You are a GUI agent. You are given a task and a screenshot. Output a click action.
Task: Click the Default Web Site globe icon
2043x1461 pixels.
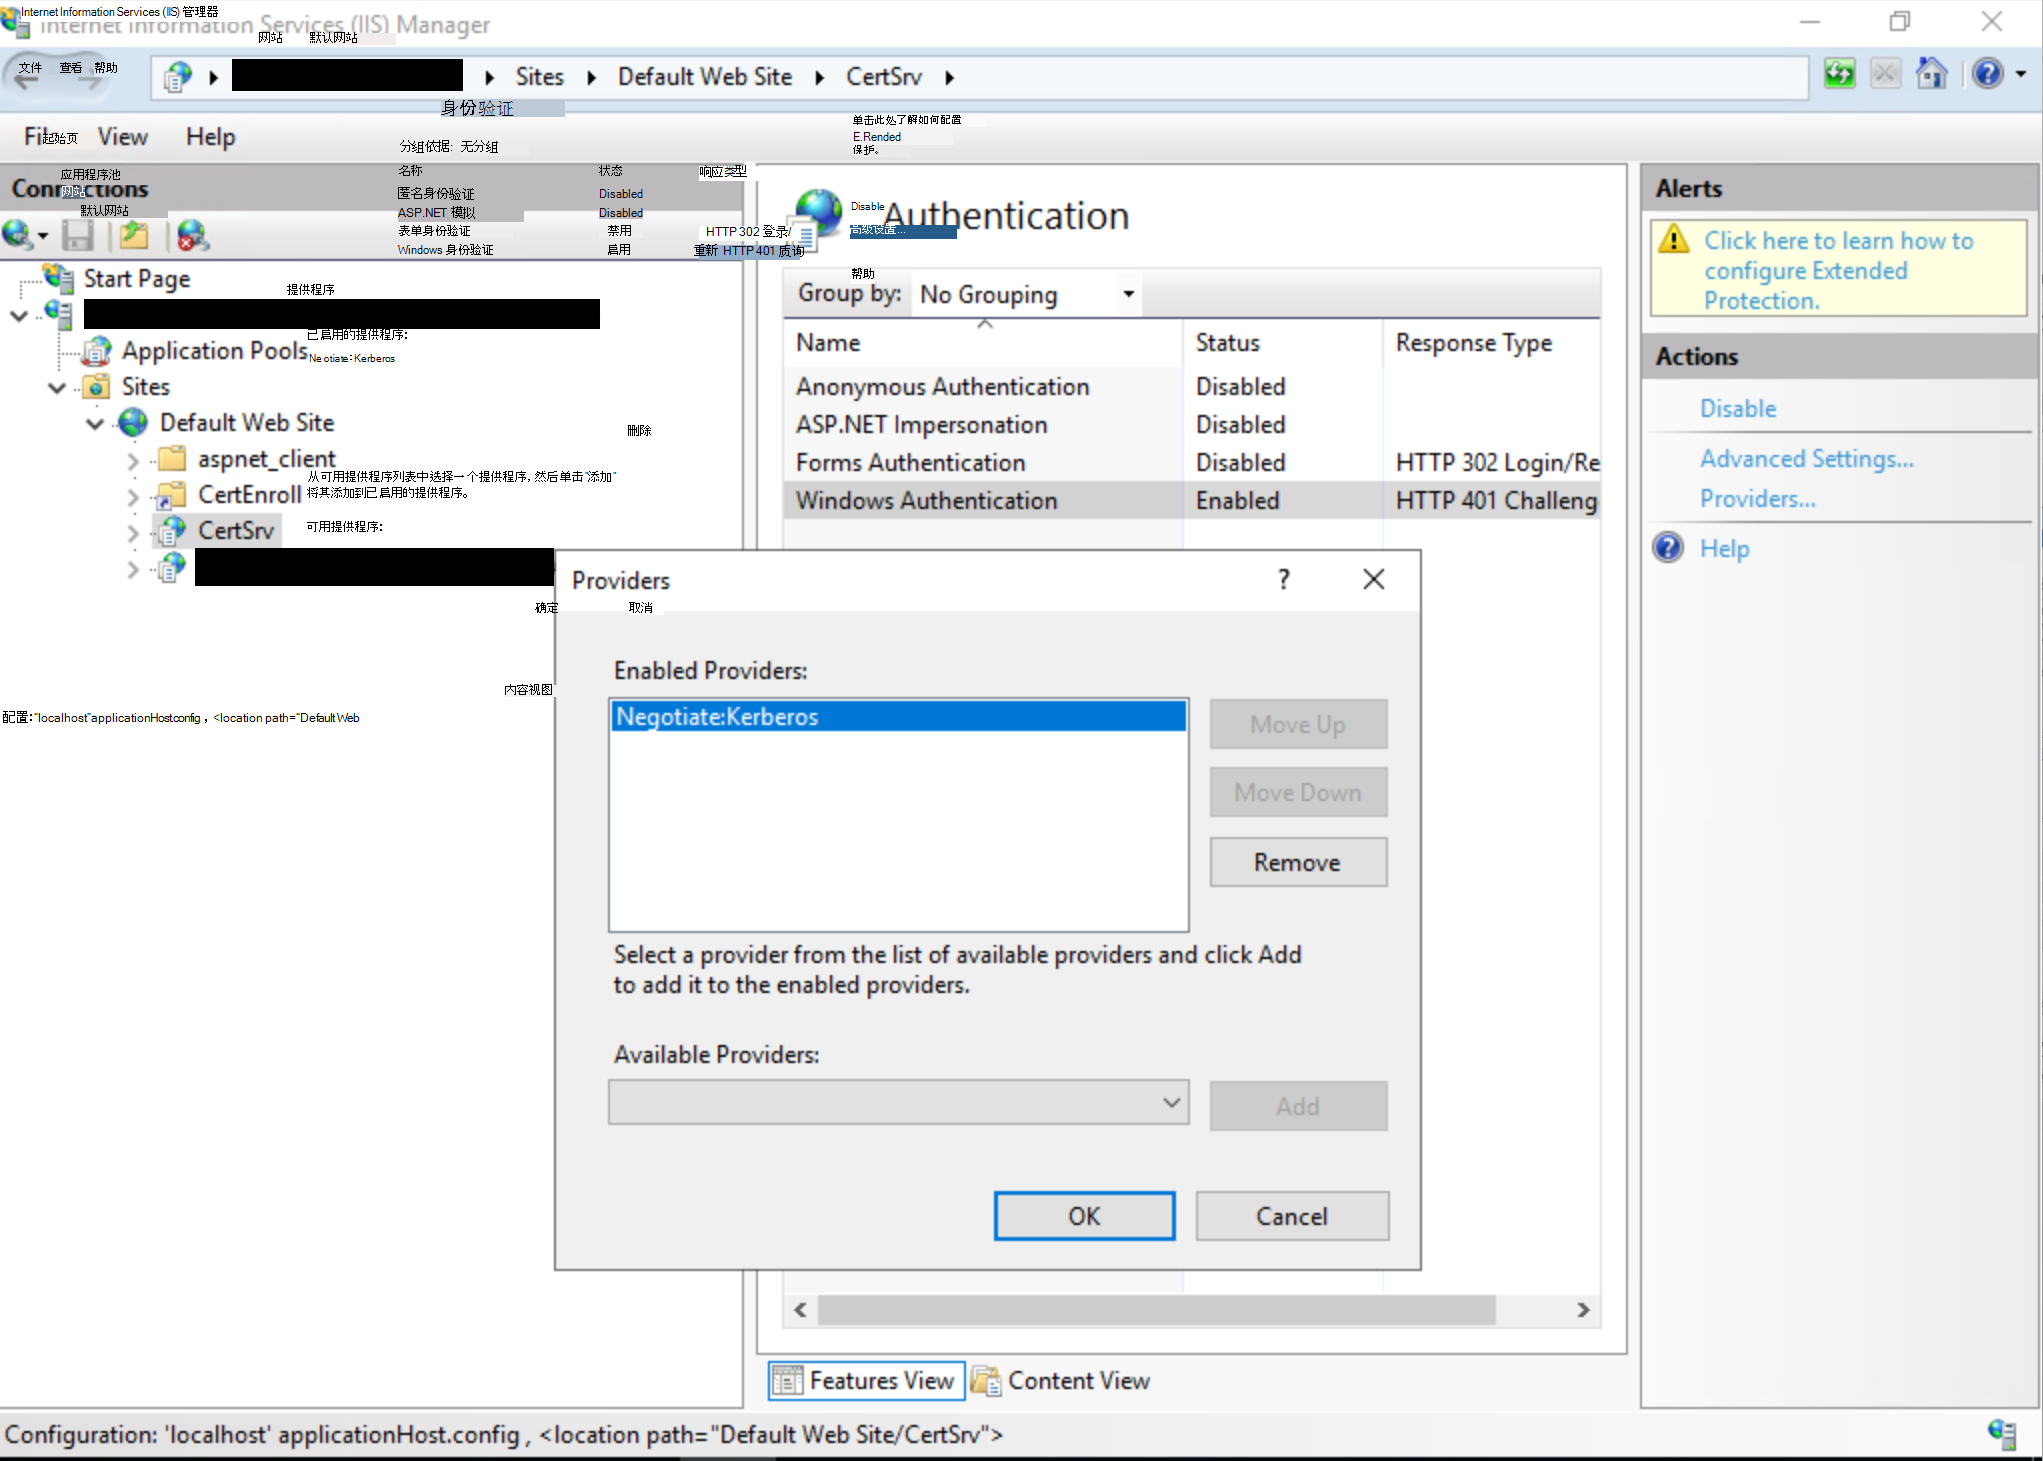pyautogui.click(x=133, y=423)
